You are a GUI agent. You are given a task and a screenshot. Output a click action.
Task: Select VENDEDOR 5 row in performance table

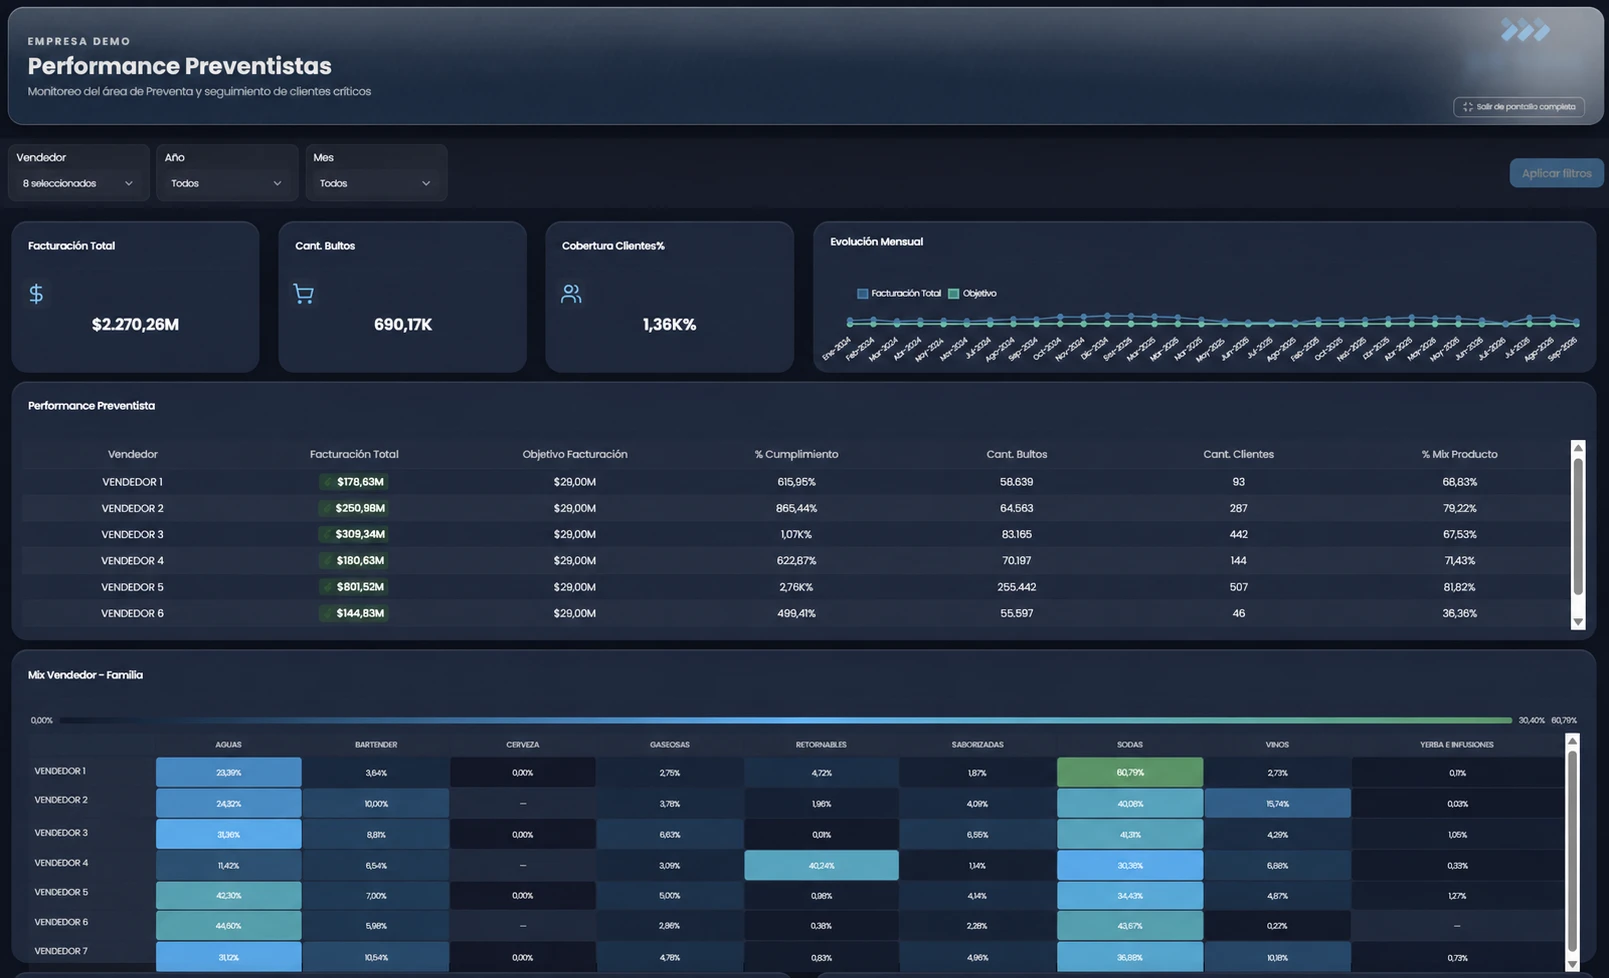point(796,587)
